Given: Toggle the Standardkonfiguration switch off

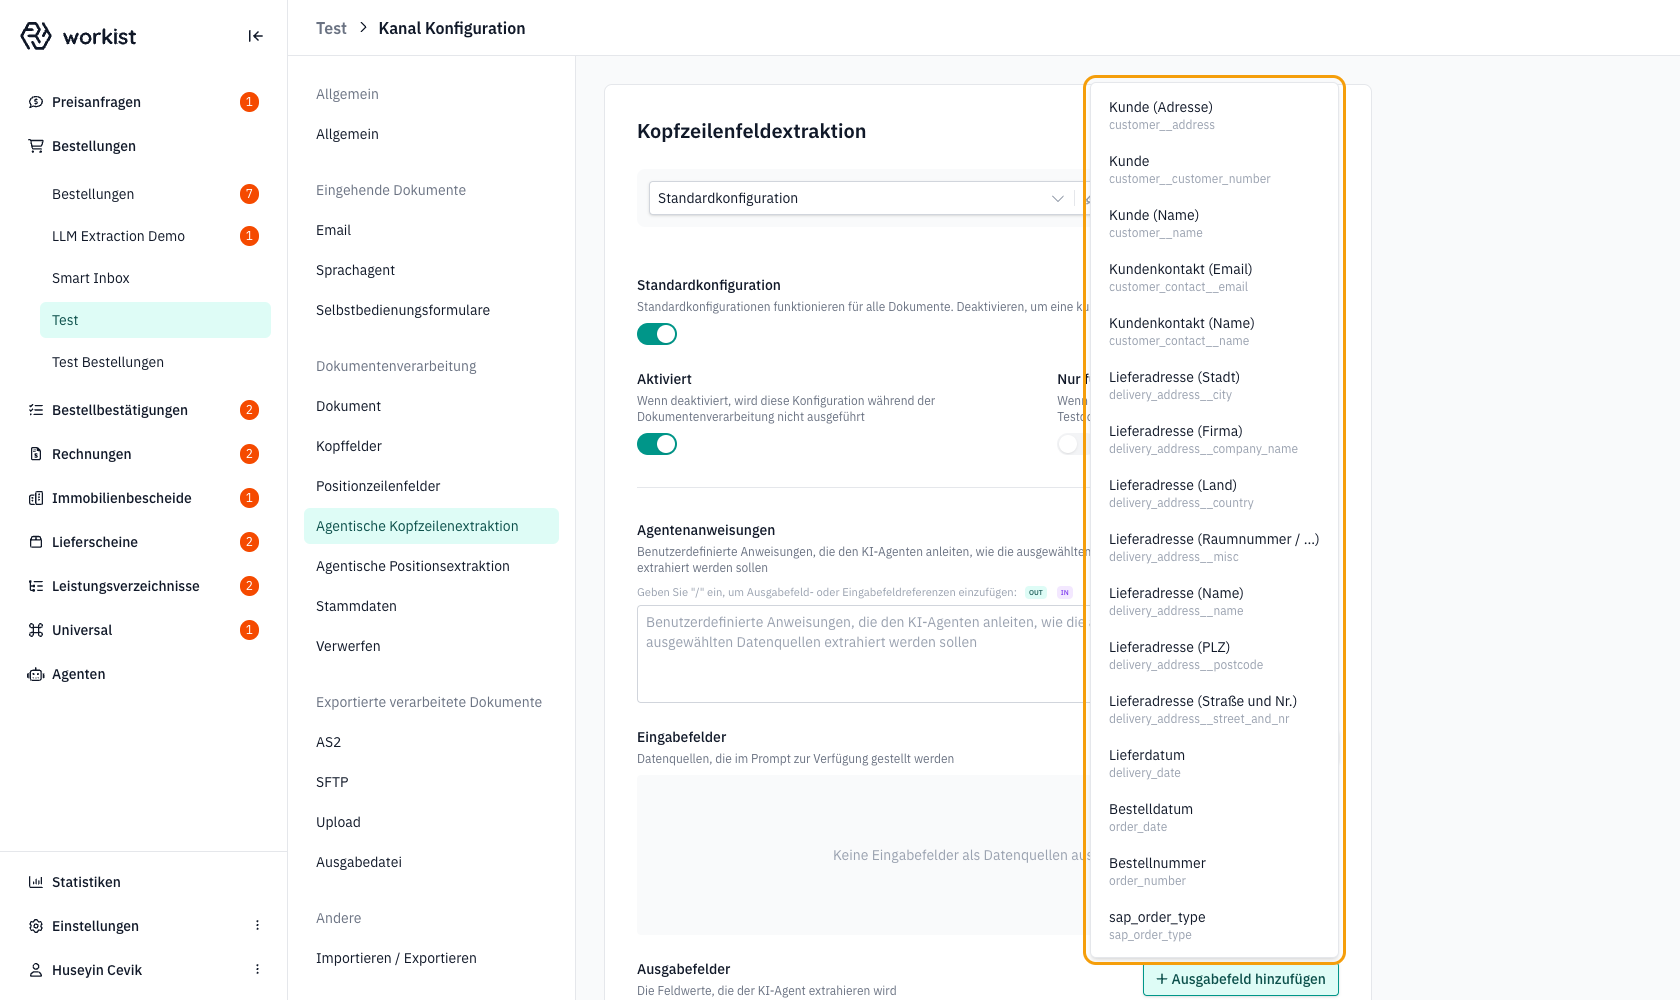Looking at the screenshot, I should pos(657,334).
